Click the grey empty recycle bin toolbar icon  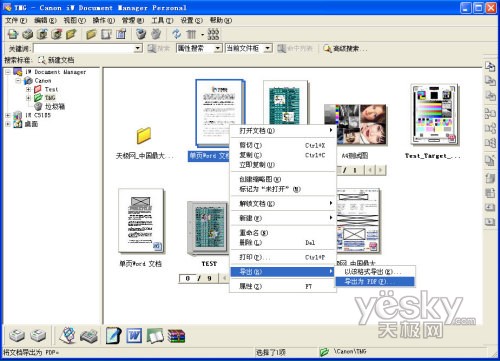[156, 34]
